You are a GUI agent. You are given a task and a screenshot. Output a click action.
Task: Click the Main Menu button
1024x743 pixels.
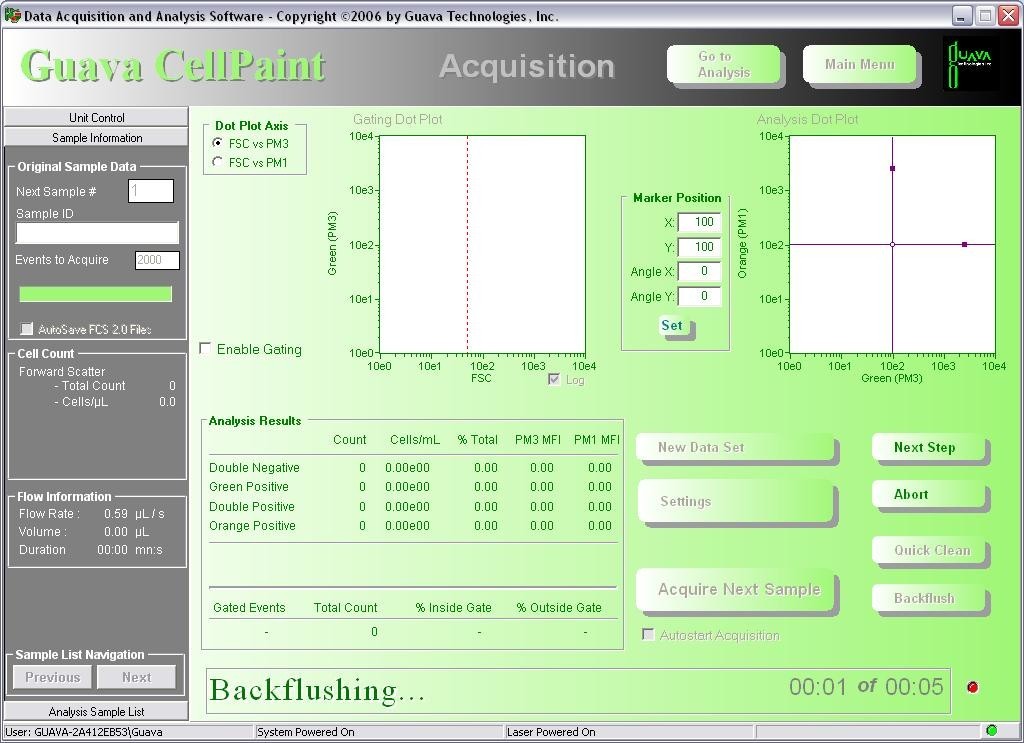(859, 64)
